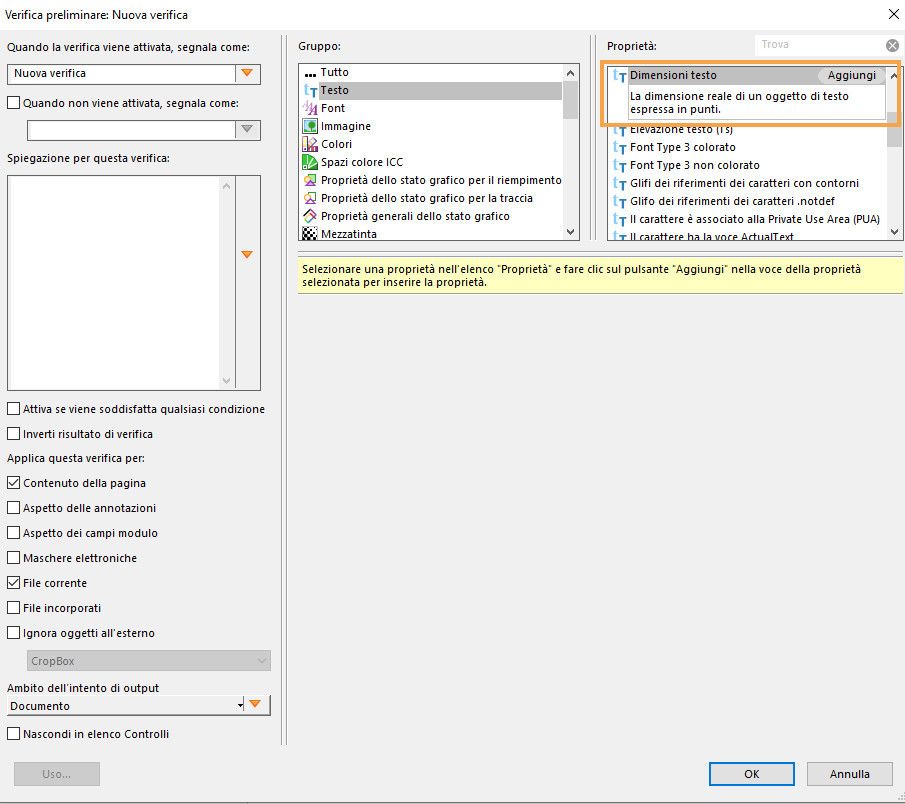Image resolution: width=905 pixels, height=804 pixels.
Task: Click the Colori group icon
Action: click(x=310, y=144)
